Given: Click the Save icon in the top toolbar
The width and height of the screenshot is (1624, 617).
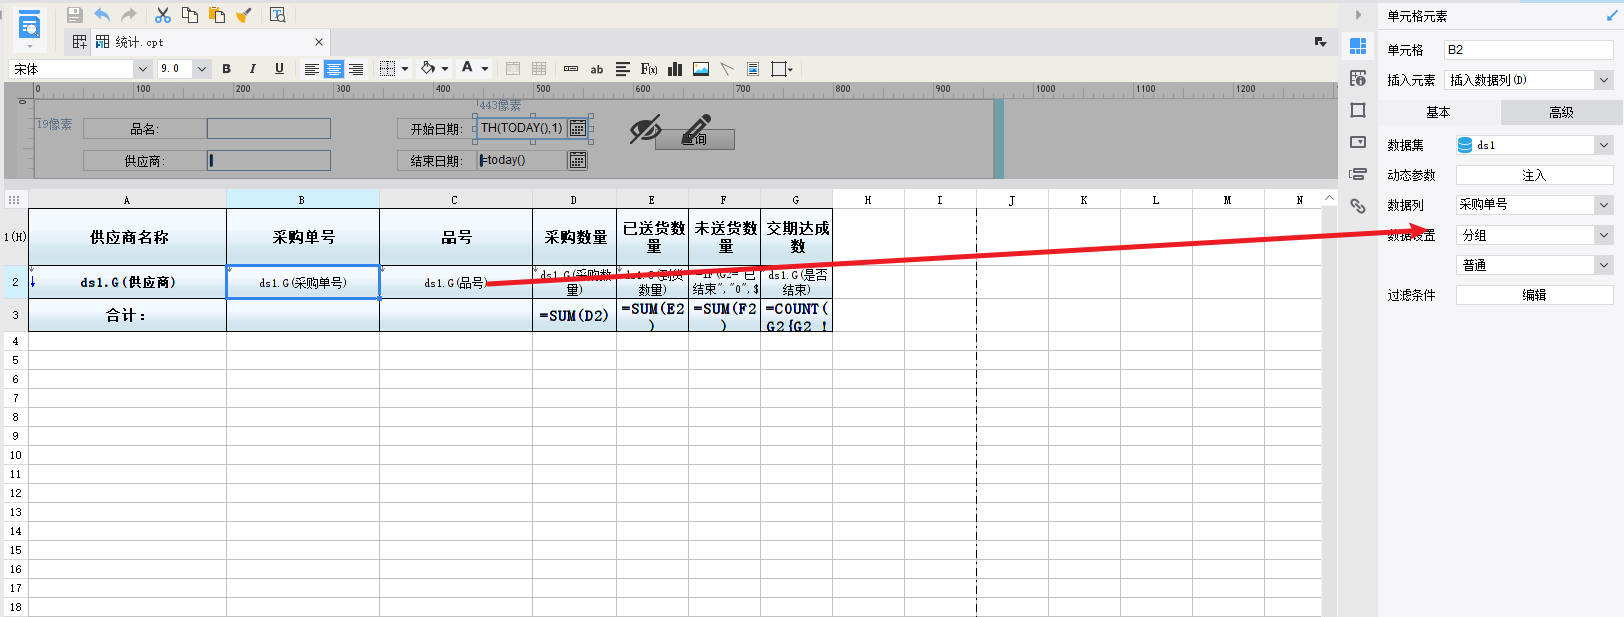Looking at the screenshot, I should pos(74,15).
